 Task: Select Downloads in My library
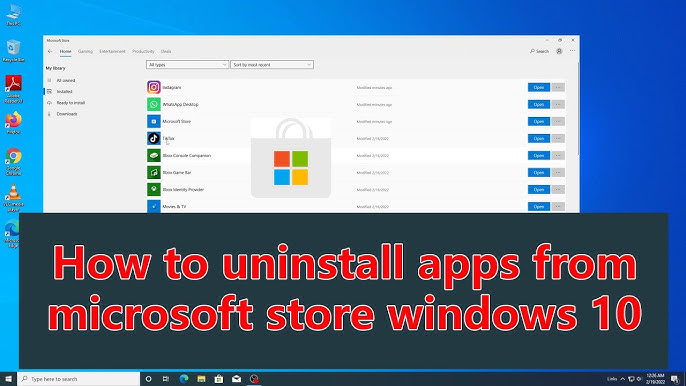tap(66, 114)
